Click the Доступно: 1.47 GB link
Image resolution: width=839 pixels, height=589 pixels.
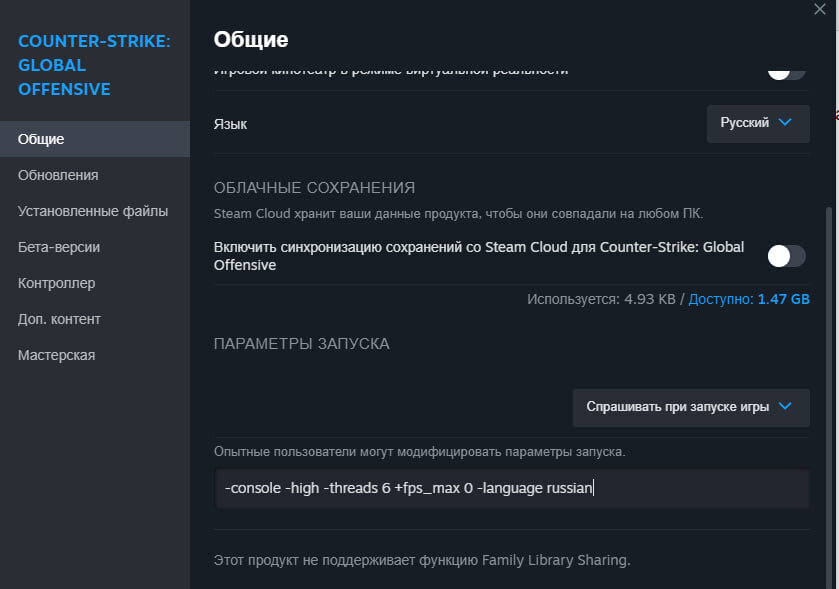[x=749, y=299]
